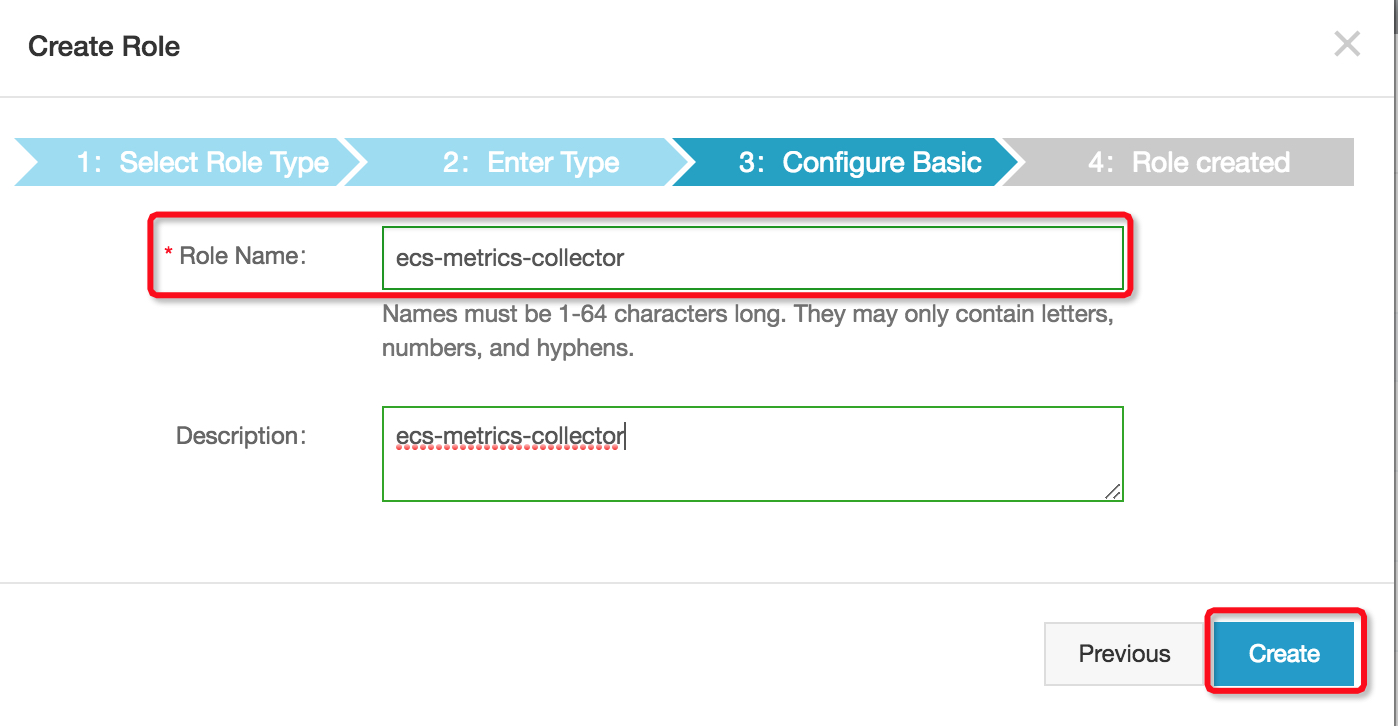Image resolution: width=1398 pixels, height=726 pixels.
Task: Click the Create Role dialog title
Action: click(x=104, y=46)
